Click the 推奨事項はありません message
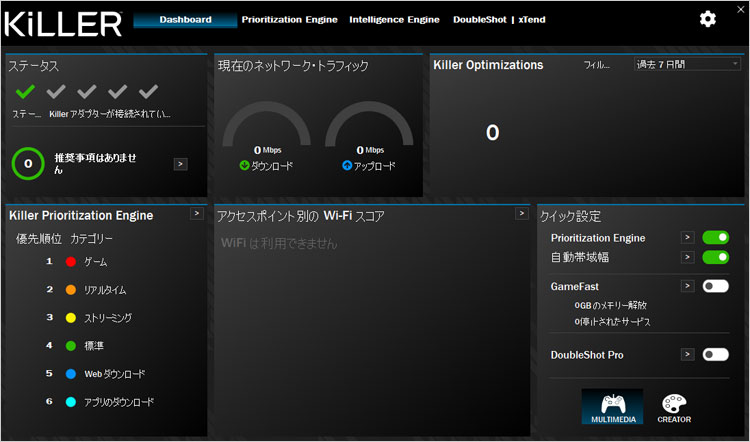This screenshot has height=442, width=750. (95, 163)
